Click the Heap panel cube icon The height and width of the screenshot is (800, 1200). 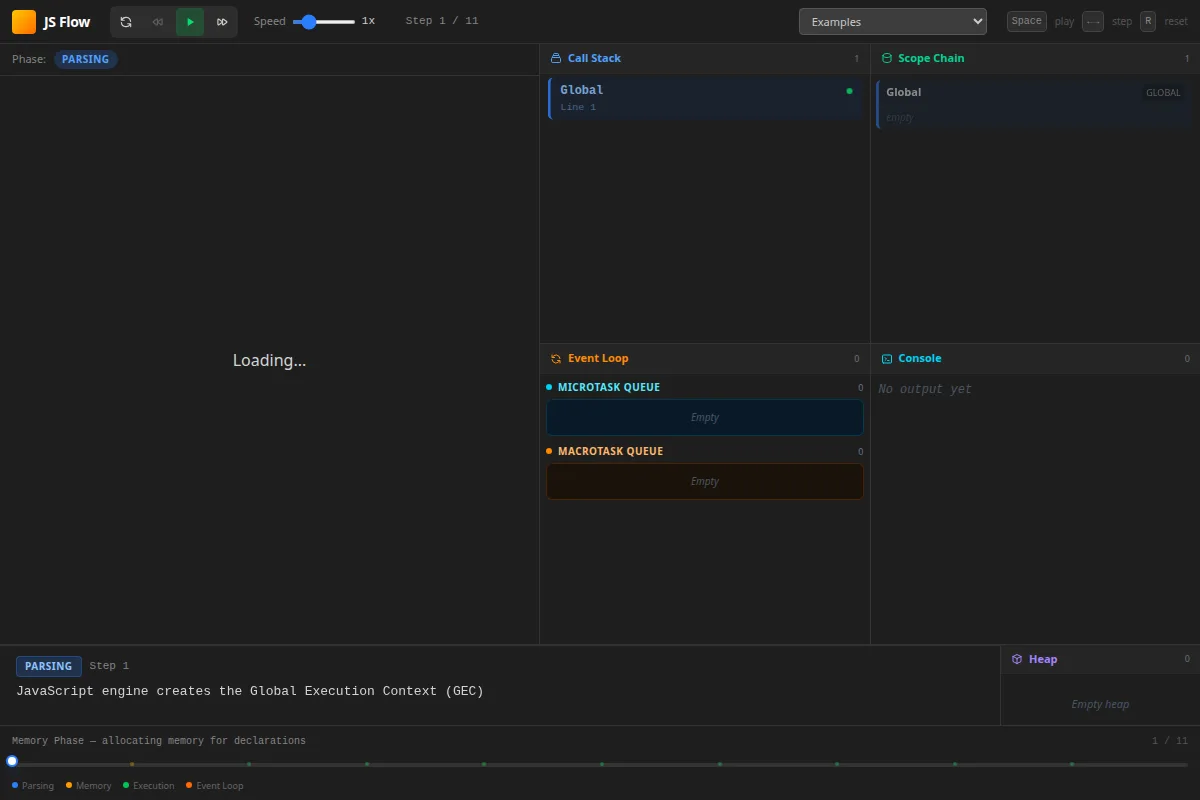click(x=1017, y=659)
